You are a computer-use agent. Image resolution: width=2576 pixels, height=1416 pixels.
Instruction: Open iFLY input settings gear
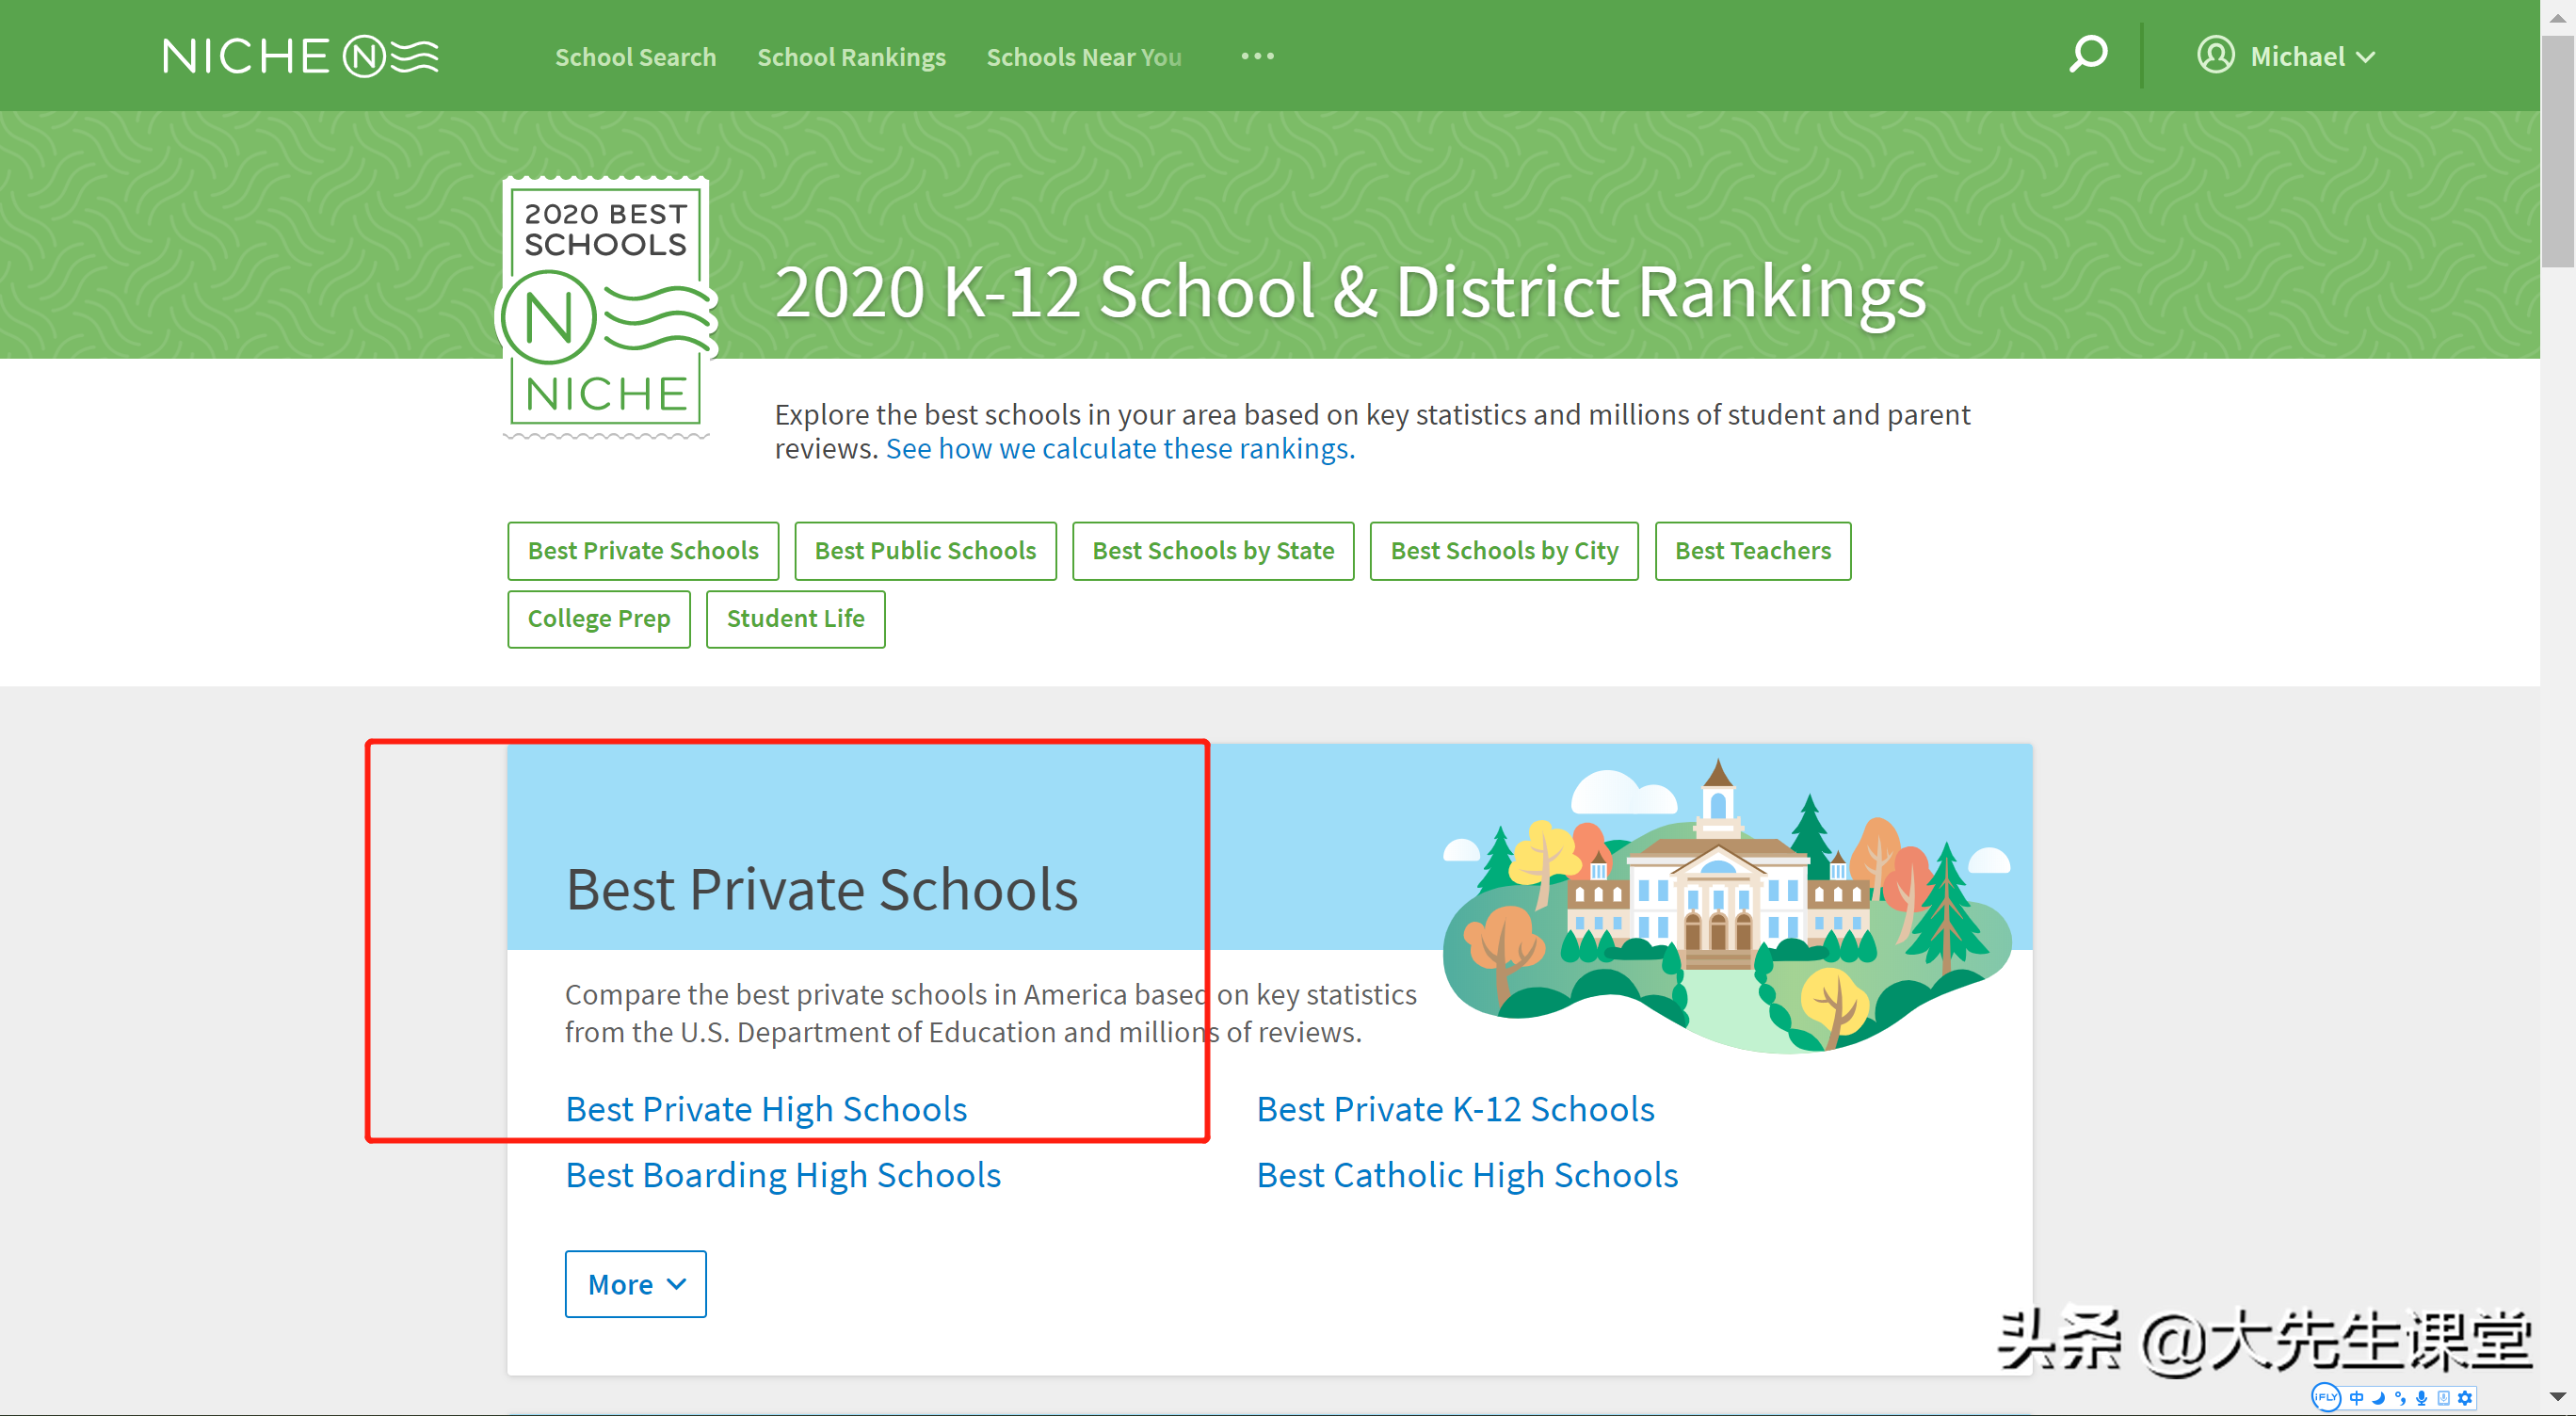(x=2465, y=1398)
